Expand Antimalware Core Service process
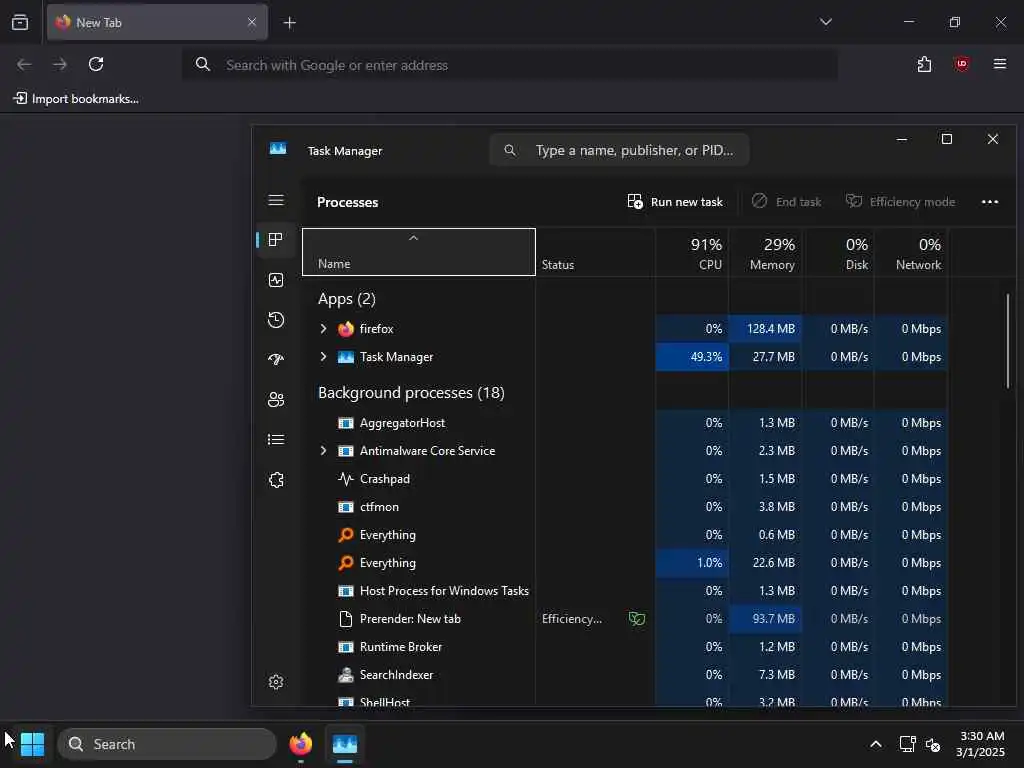1024x768 pixels. point(323,451)
